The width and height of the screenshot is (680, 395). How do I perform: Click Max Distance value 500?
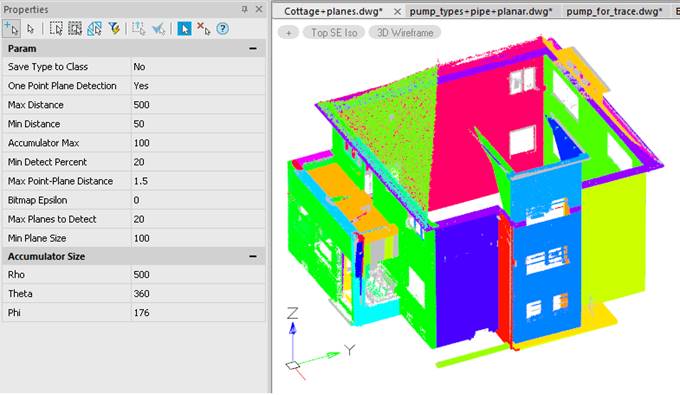pyautogui.click(x=198, y=105)
